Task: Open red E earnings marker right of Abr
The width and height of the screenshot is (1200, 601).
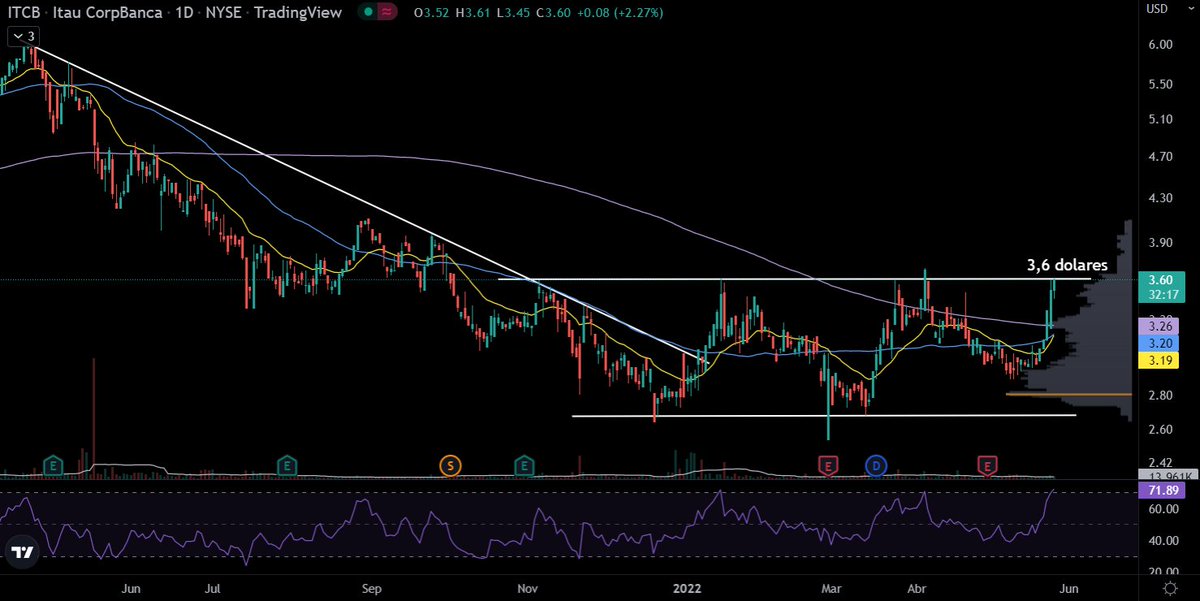Action: (x=988, y=465)
